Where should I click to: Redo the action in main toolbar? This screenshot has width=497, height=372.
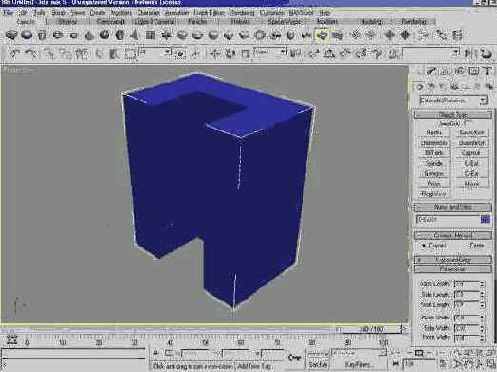(x=31, y=54)
